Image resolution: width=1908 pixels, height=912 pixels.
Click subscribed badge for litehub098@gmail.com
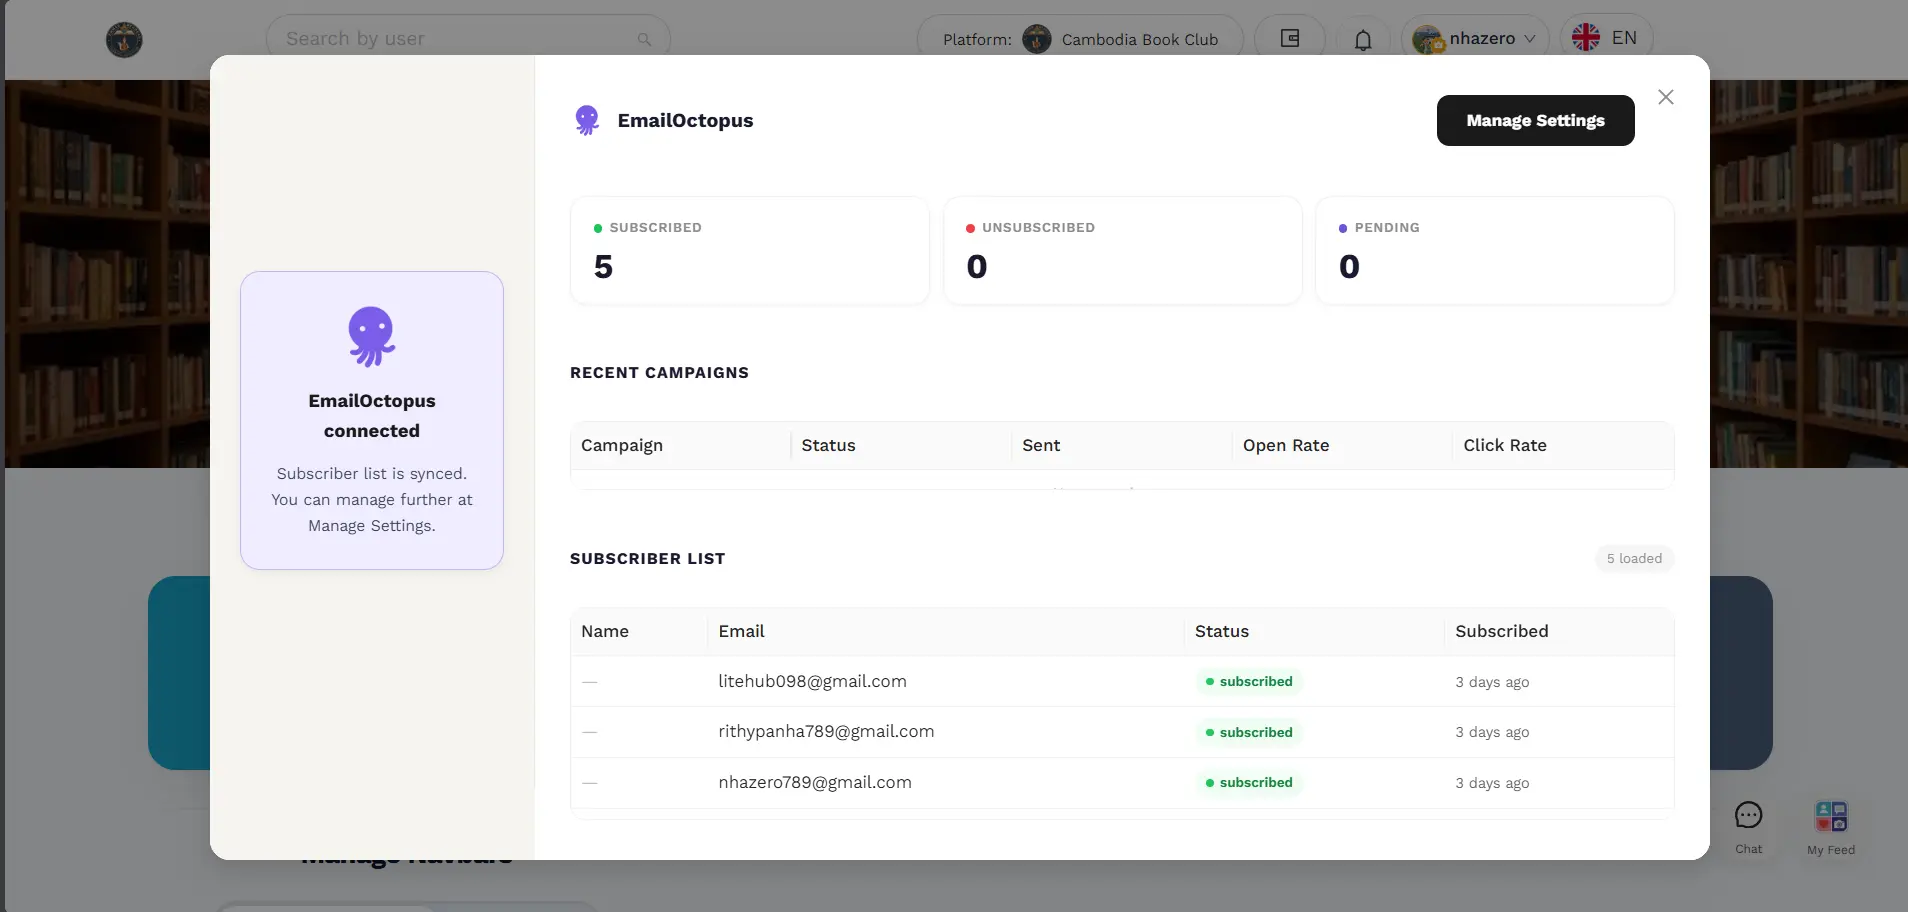(x=1249, y=681)
